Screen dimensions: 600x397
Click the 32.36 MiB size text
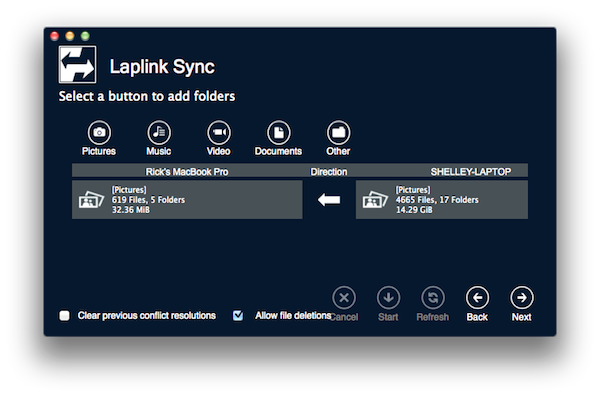[130, 210]
